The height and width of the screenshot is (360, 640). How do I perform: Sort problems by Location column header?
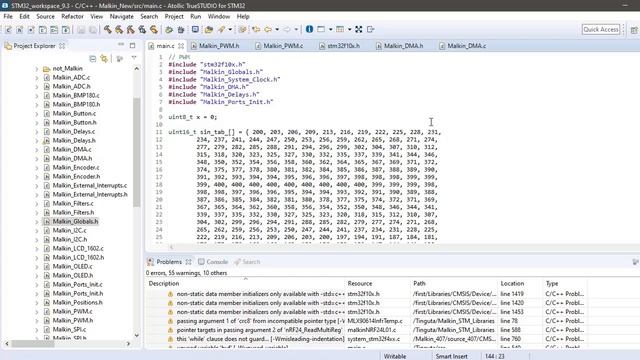520,283
